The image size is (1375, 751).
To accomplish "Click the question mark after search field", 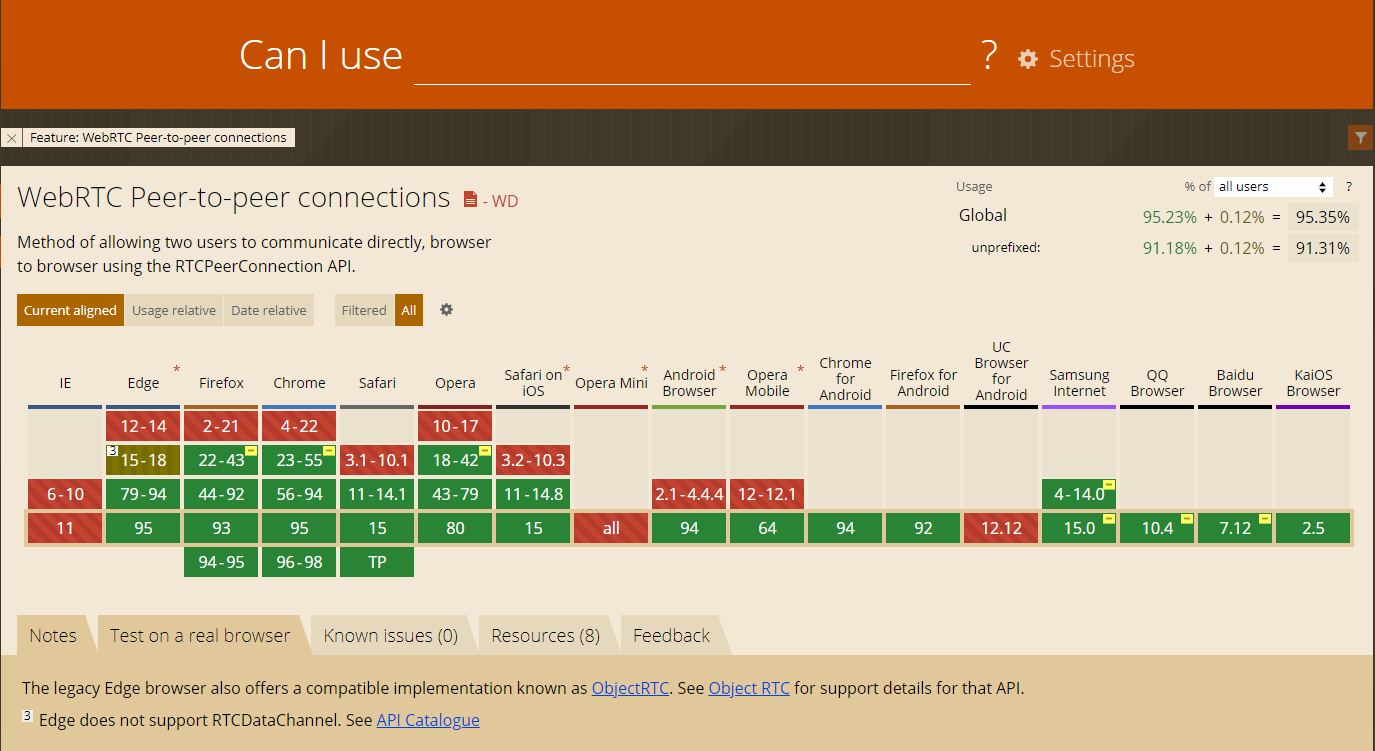I will [989, 56].
